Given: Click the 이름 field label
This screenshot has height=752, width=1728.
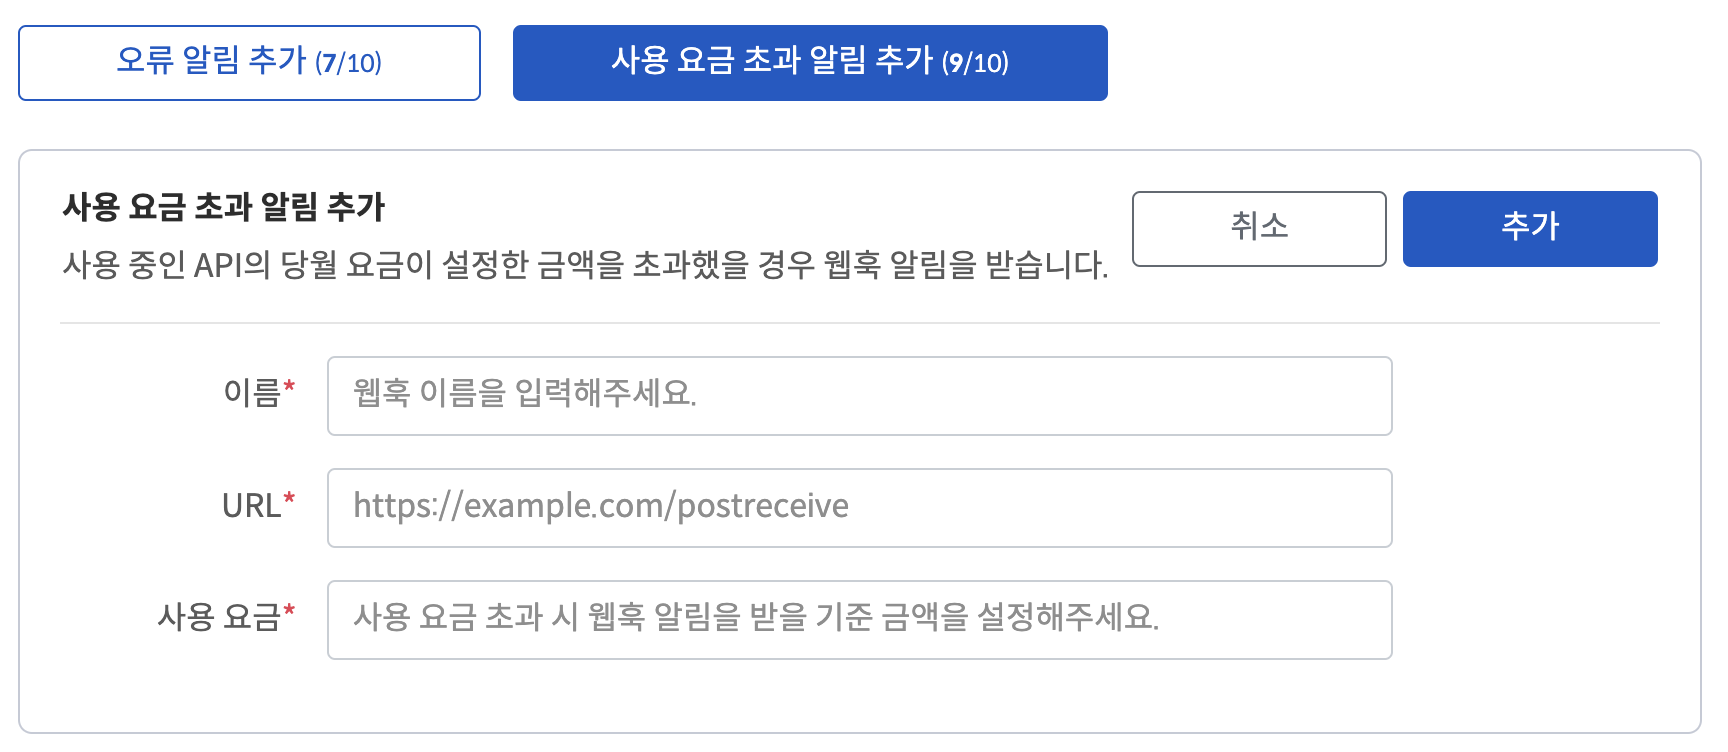Looking at the screenshot, I should coord(252,393).
